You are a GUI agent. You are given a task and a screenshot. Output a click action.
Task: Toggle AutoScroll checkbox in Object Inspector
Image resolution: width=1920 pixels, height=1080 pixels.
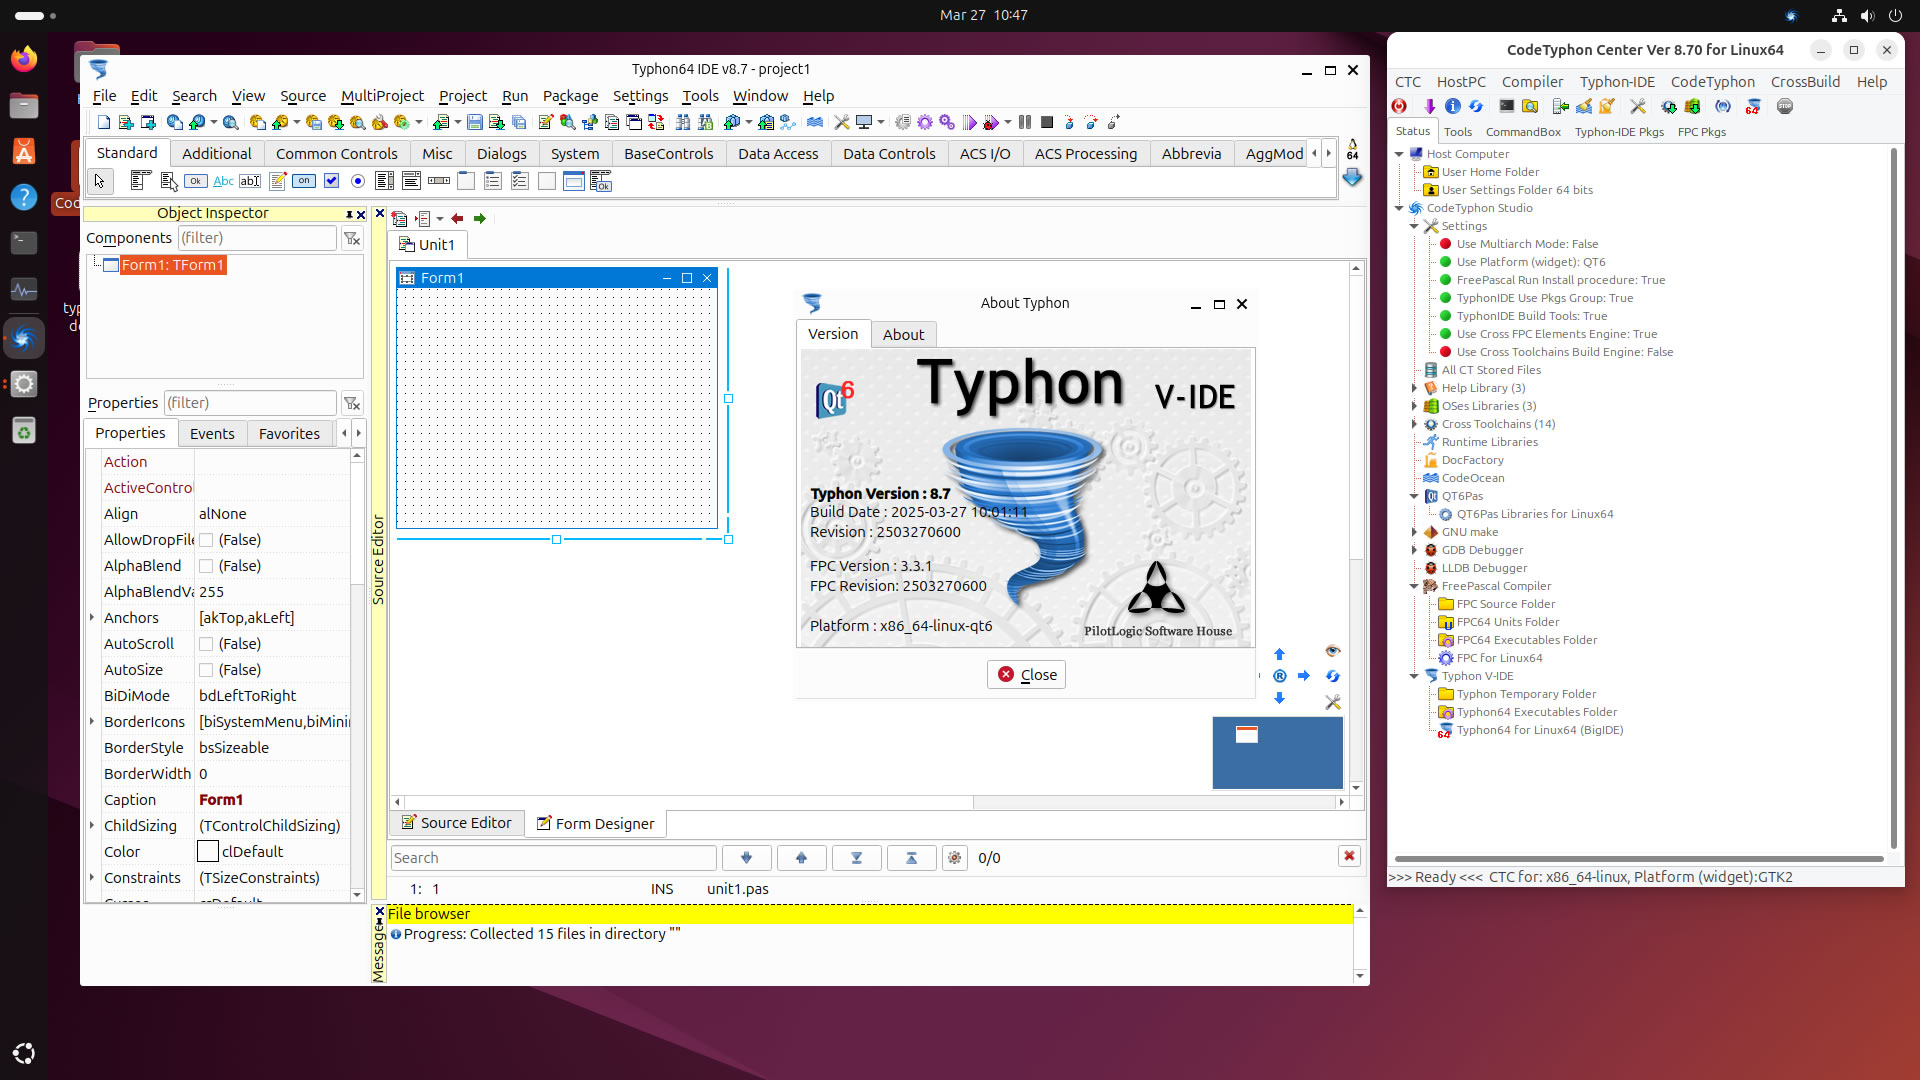[x=206, y=644]
